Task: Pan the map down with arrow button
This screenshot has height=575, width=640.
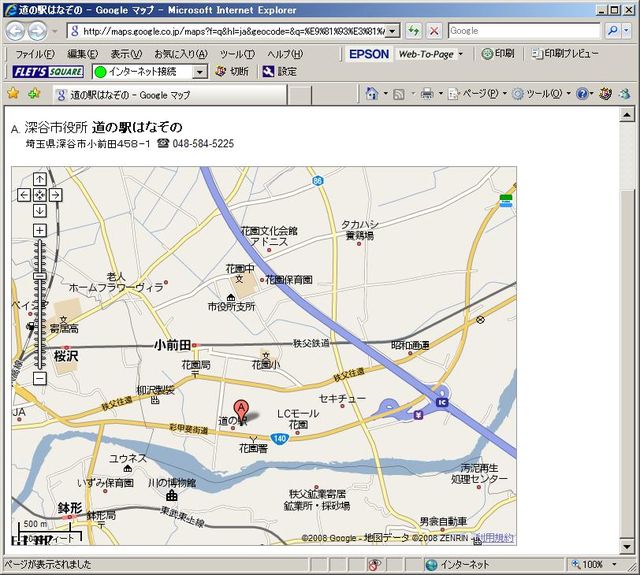Action: [40, 210]
